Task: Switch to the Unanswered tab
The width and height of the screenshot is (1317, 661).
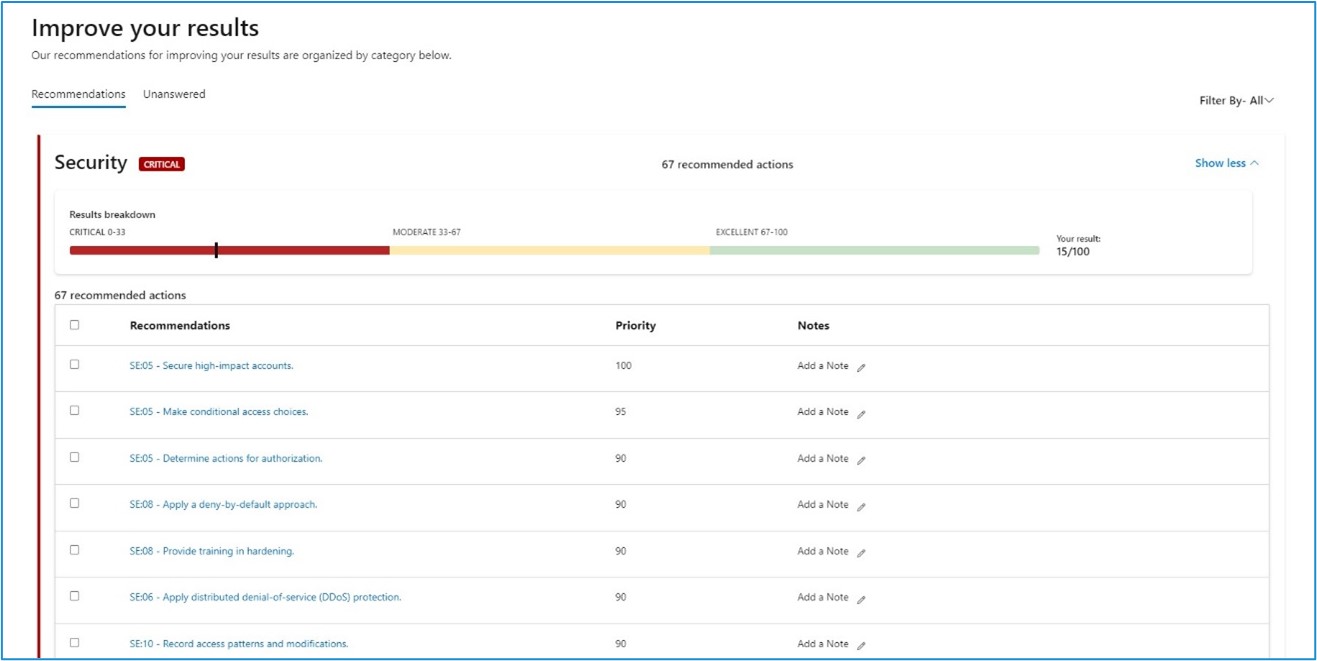Action: pos(174,92)
